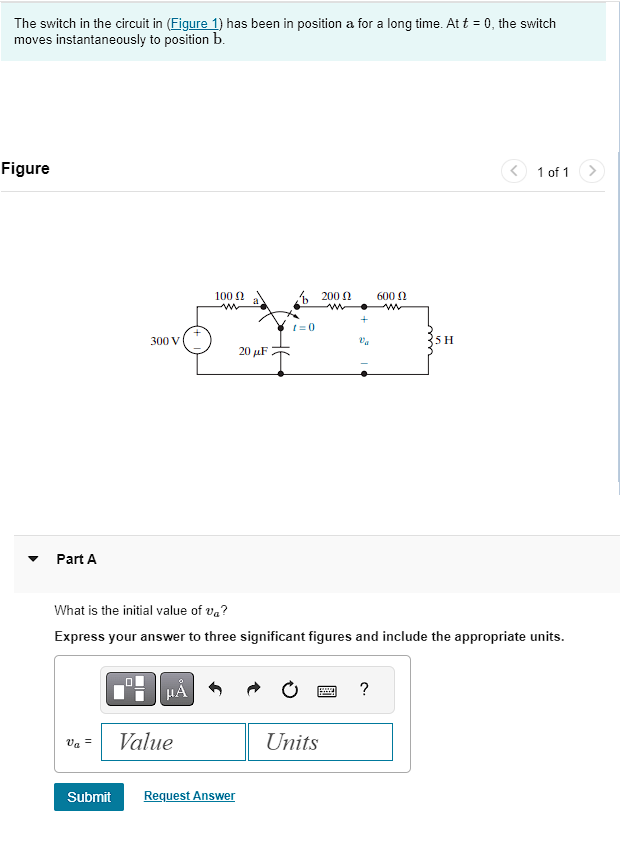620x860 pixels.
Task: Reset the answer with the circular arrow icon
Action: coord(289,688)
